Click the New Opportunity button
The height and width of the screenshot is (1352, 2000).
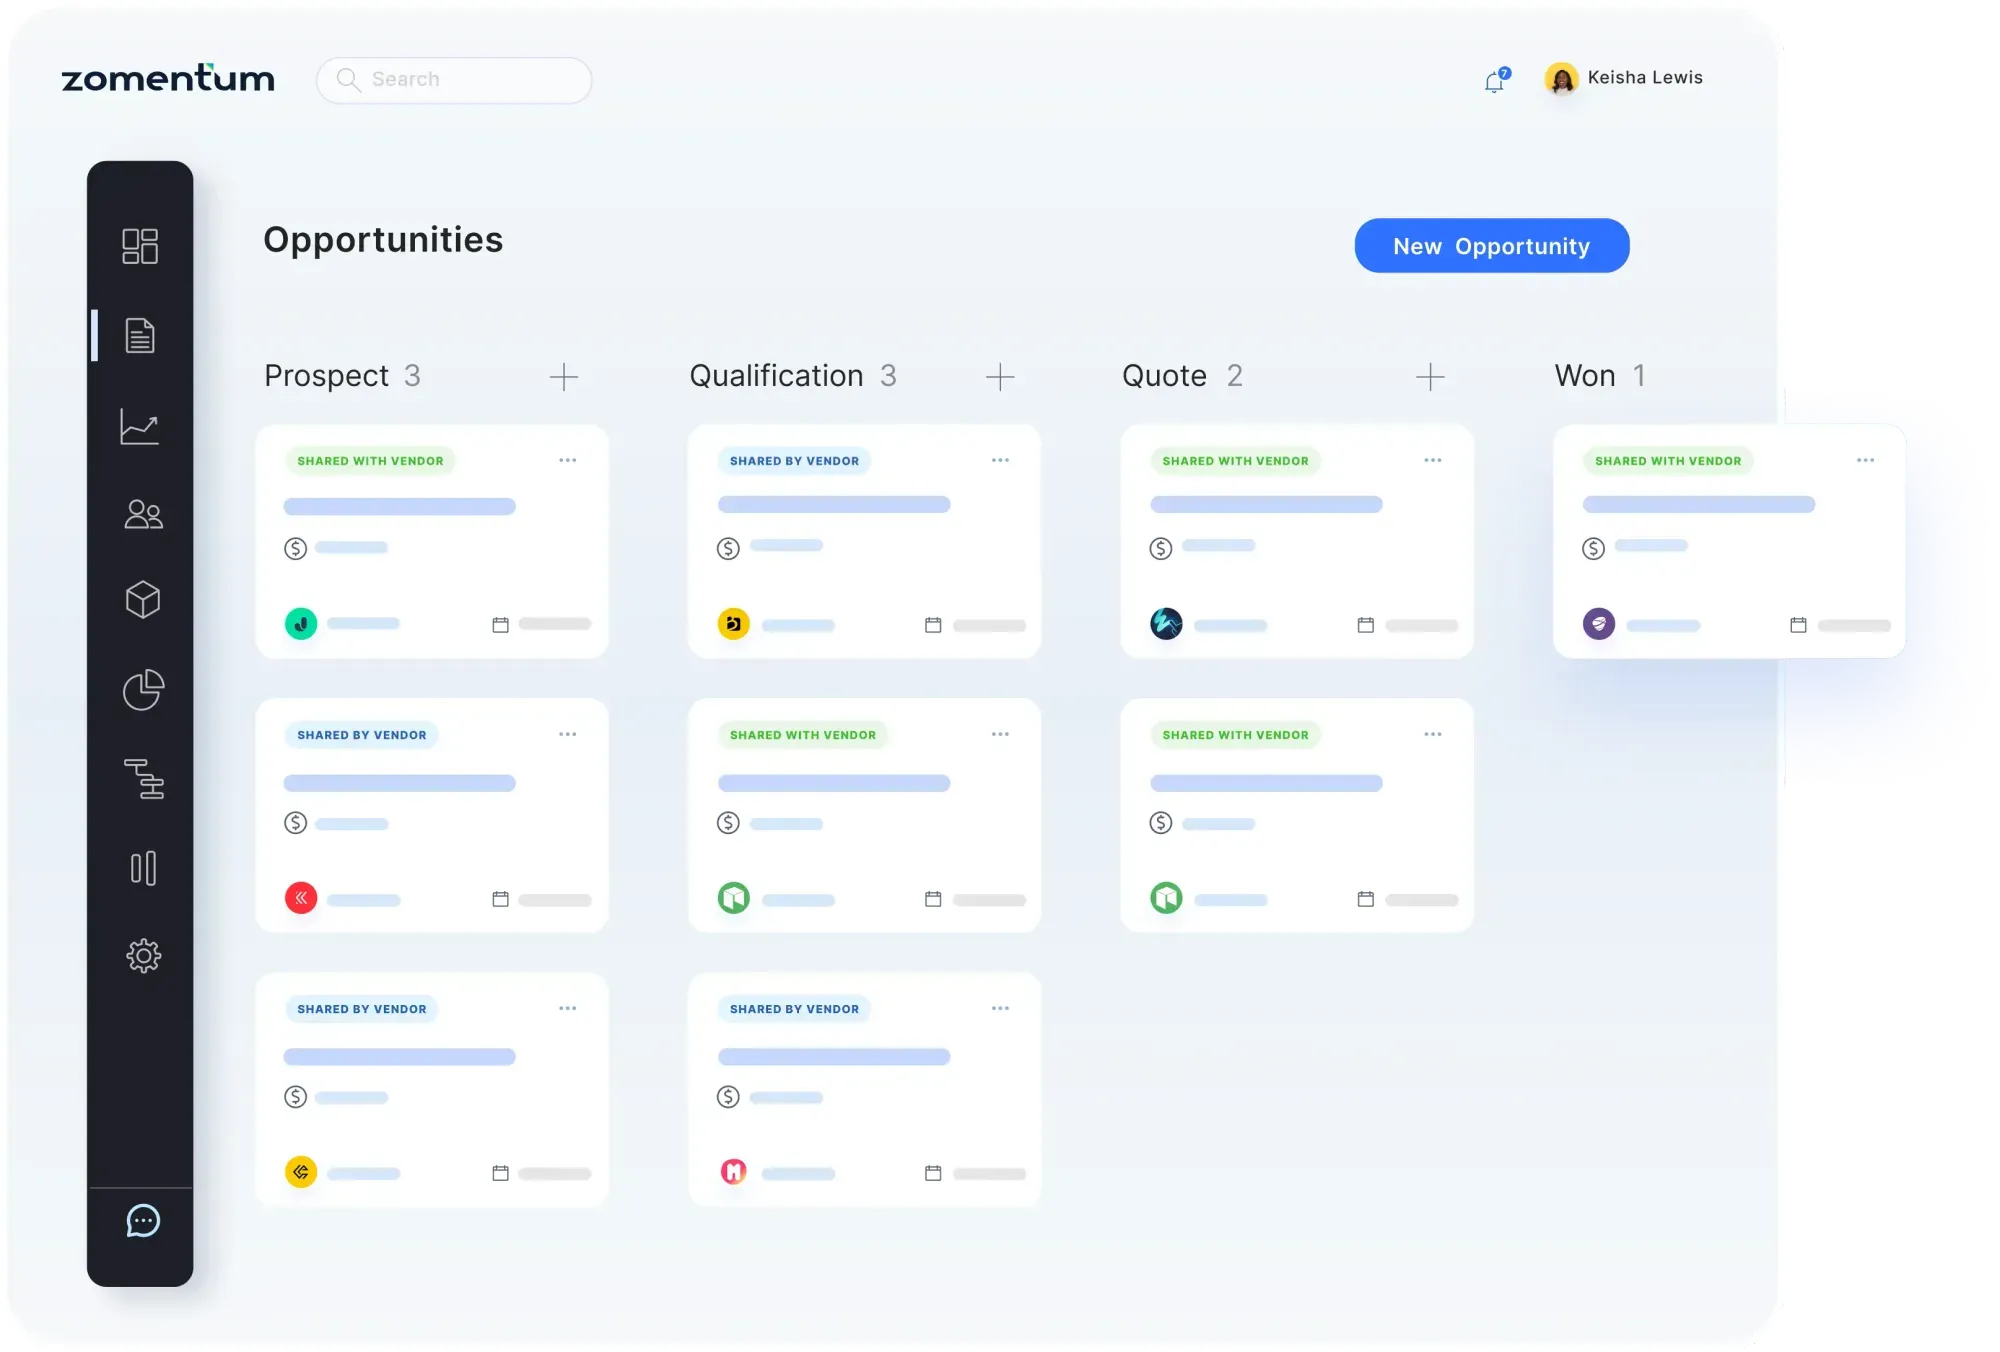1491,246
